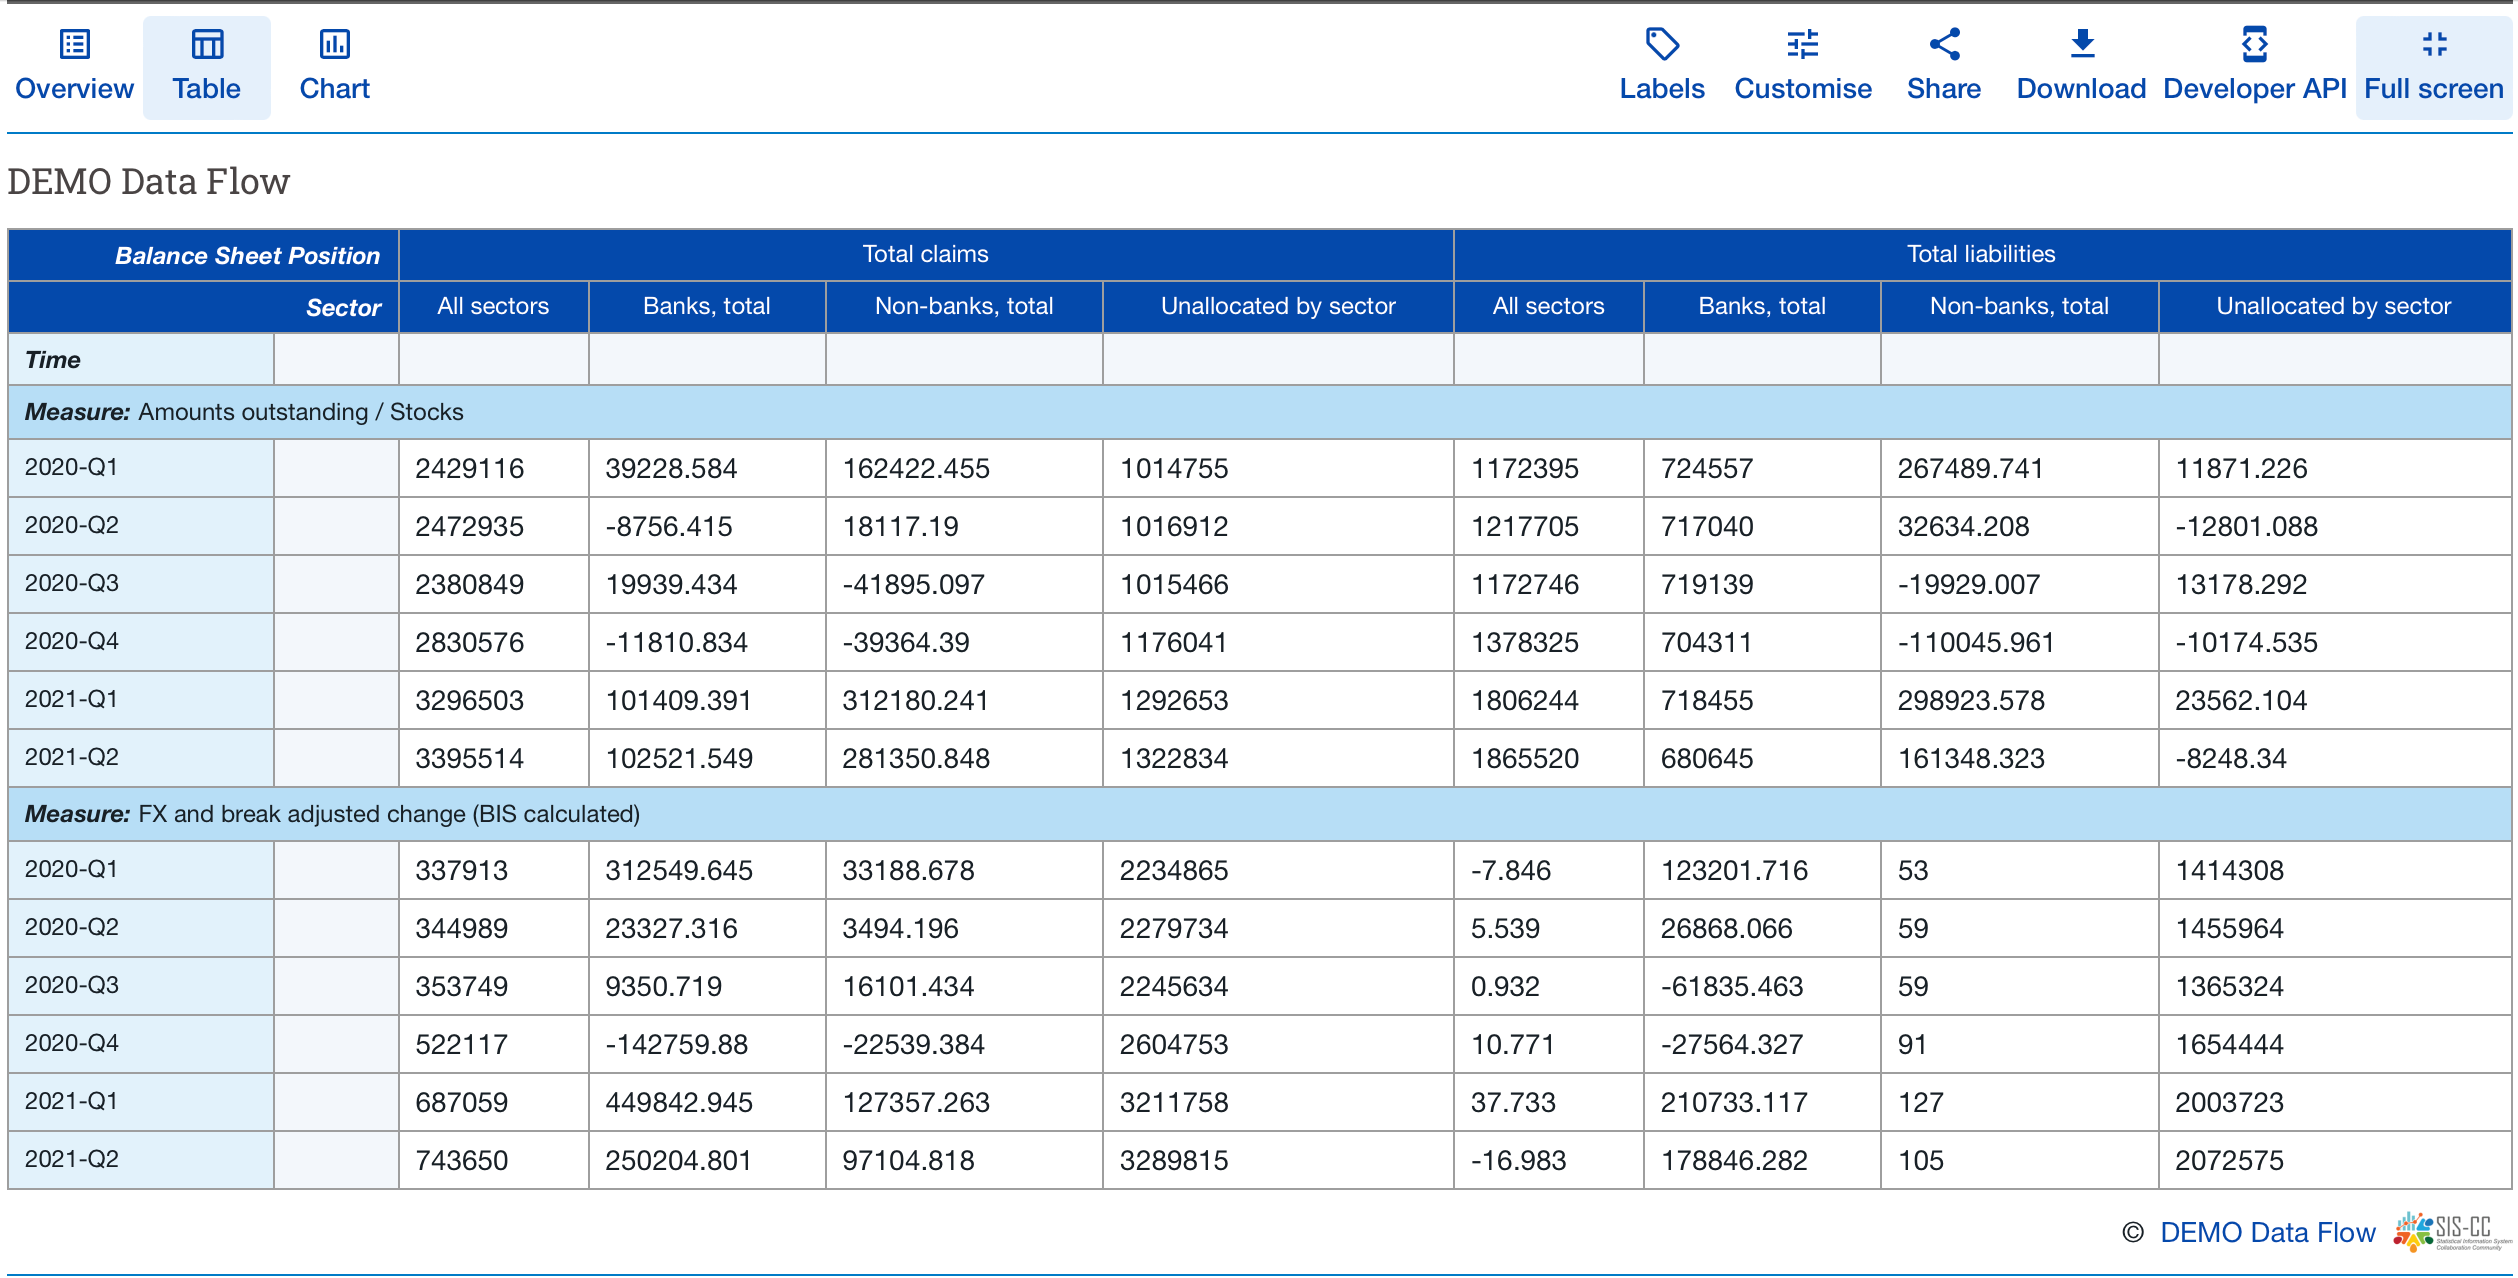Click the Download arrow icon
Image resolution: width=2518 pixels, height=1278 pixels.
(2081, 45)
